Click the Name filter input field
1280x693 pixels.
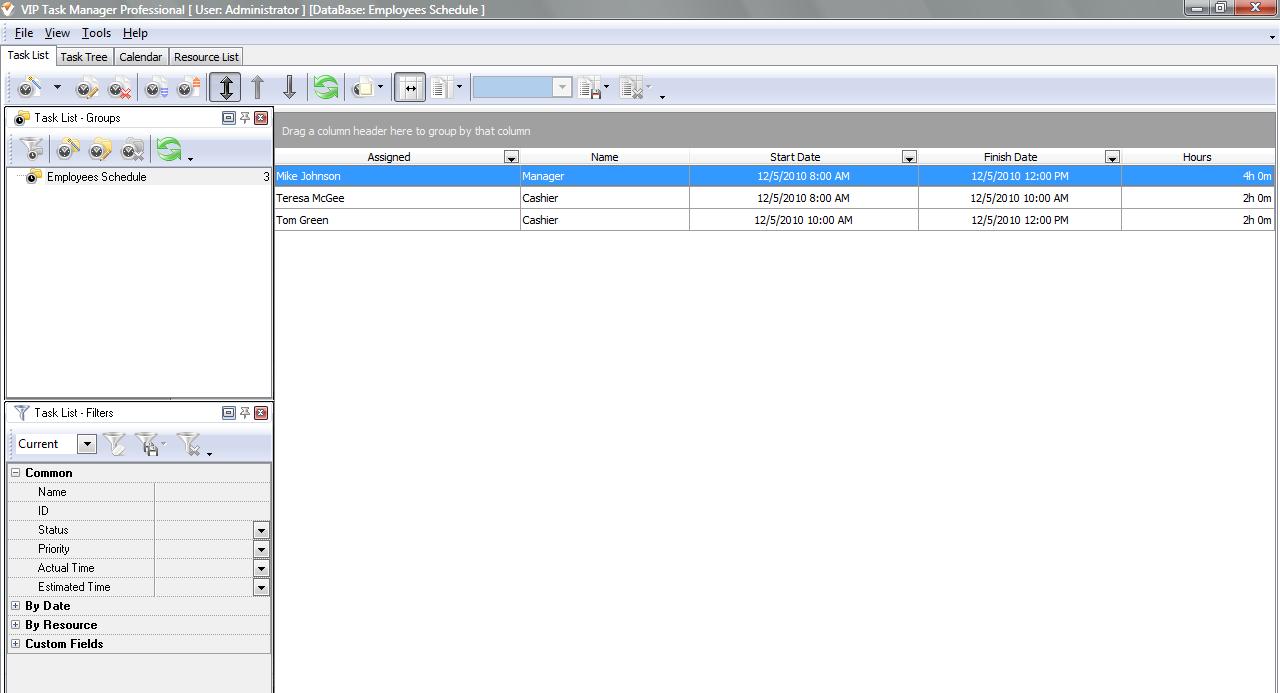(x=212, y=492)
